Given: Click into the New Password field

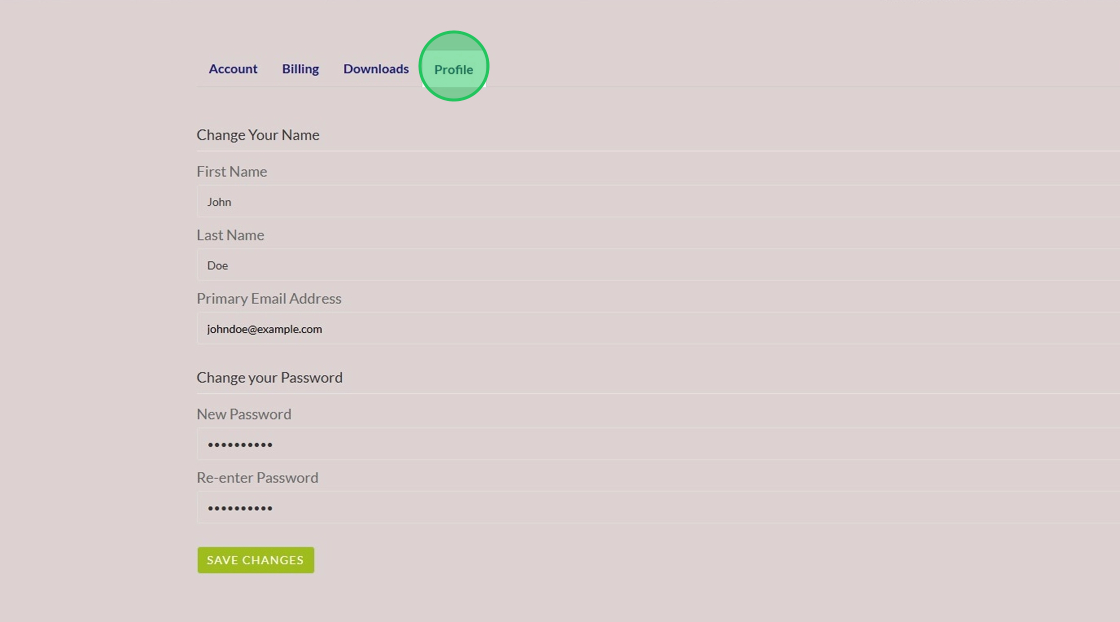Looking at the screenshot, I should (x=658, y=444).
